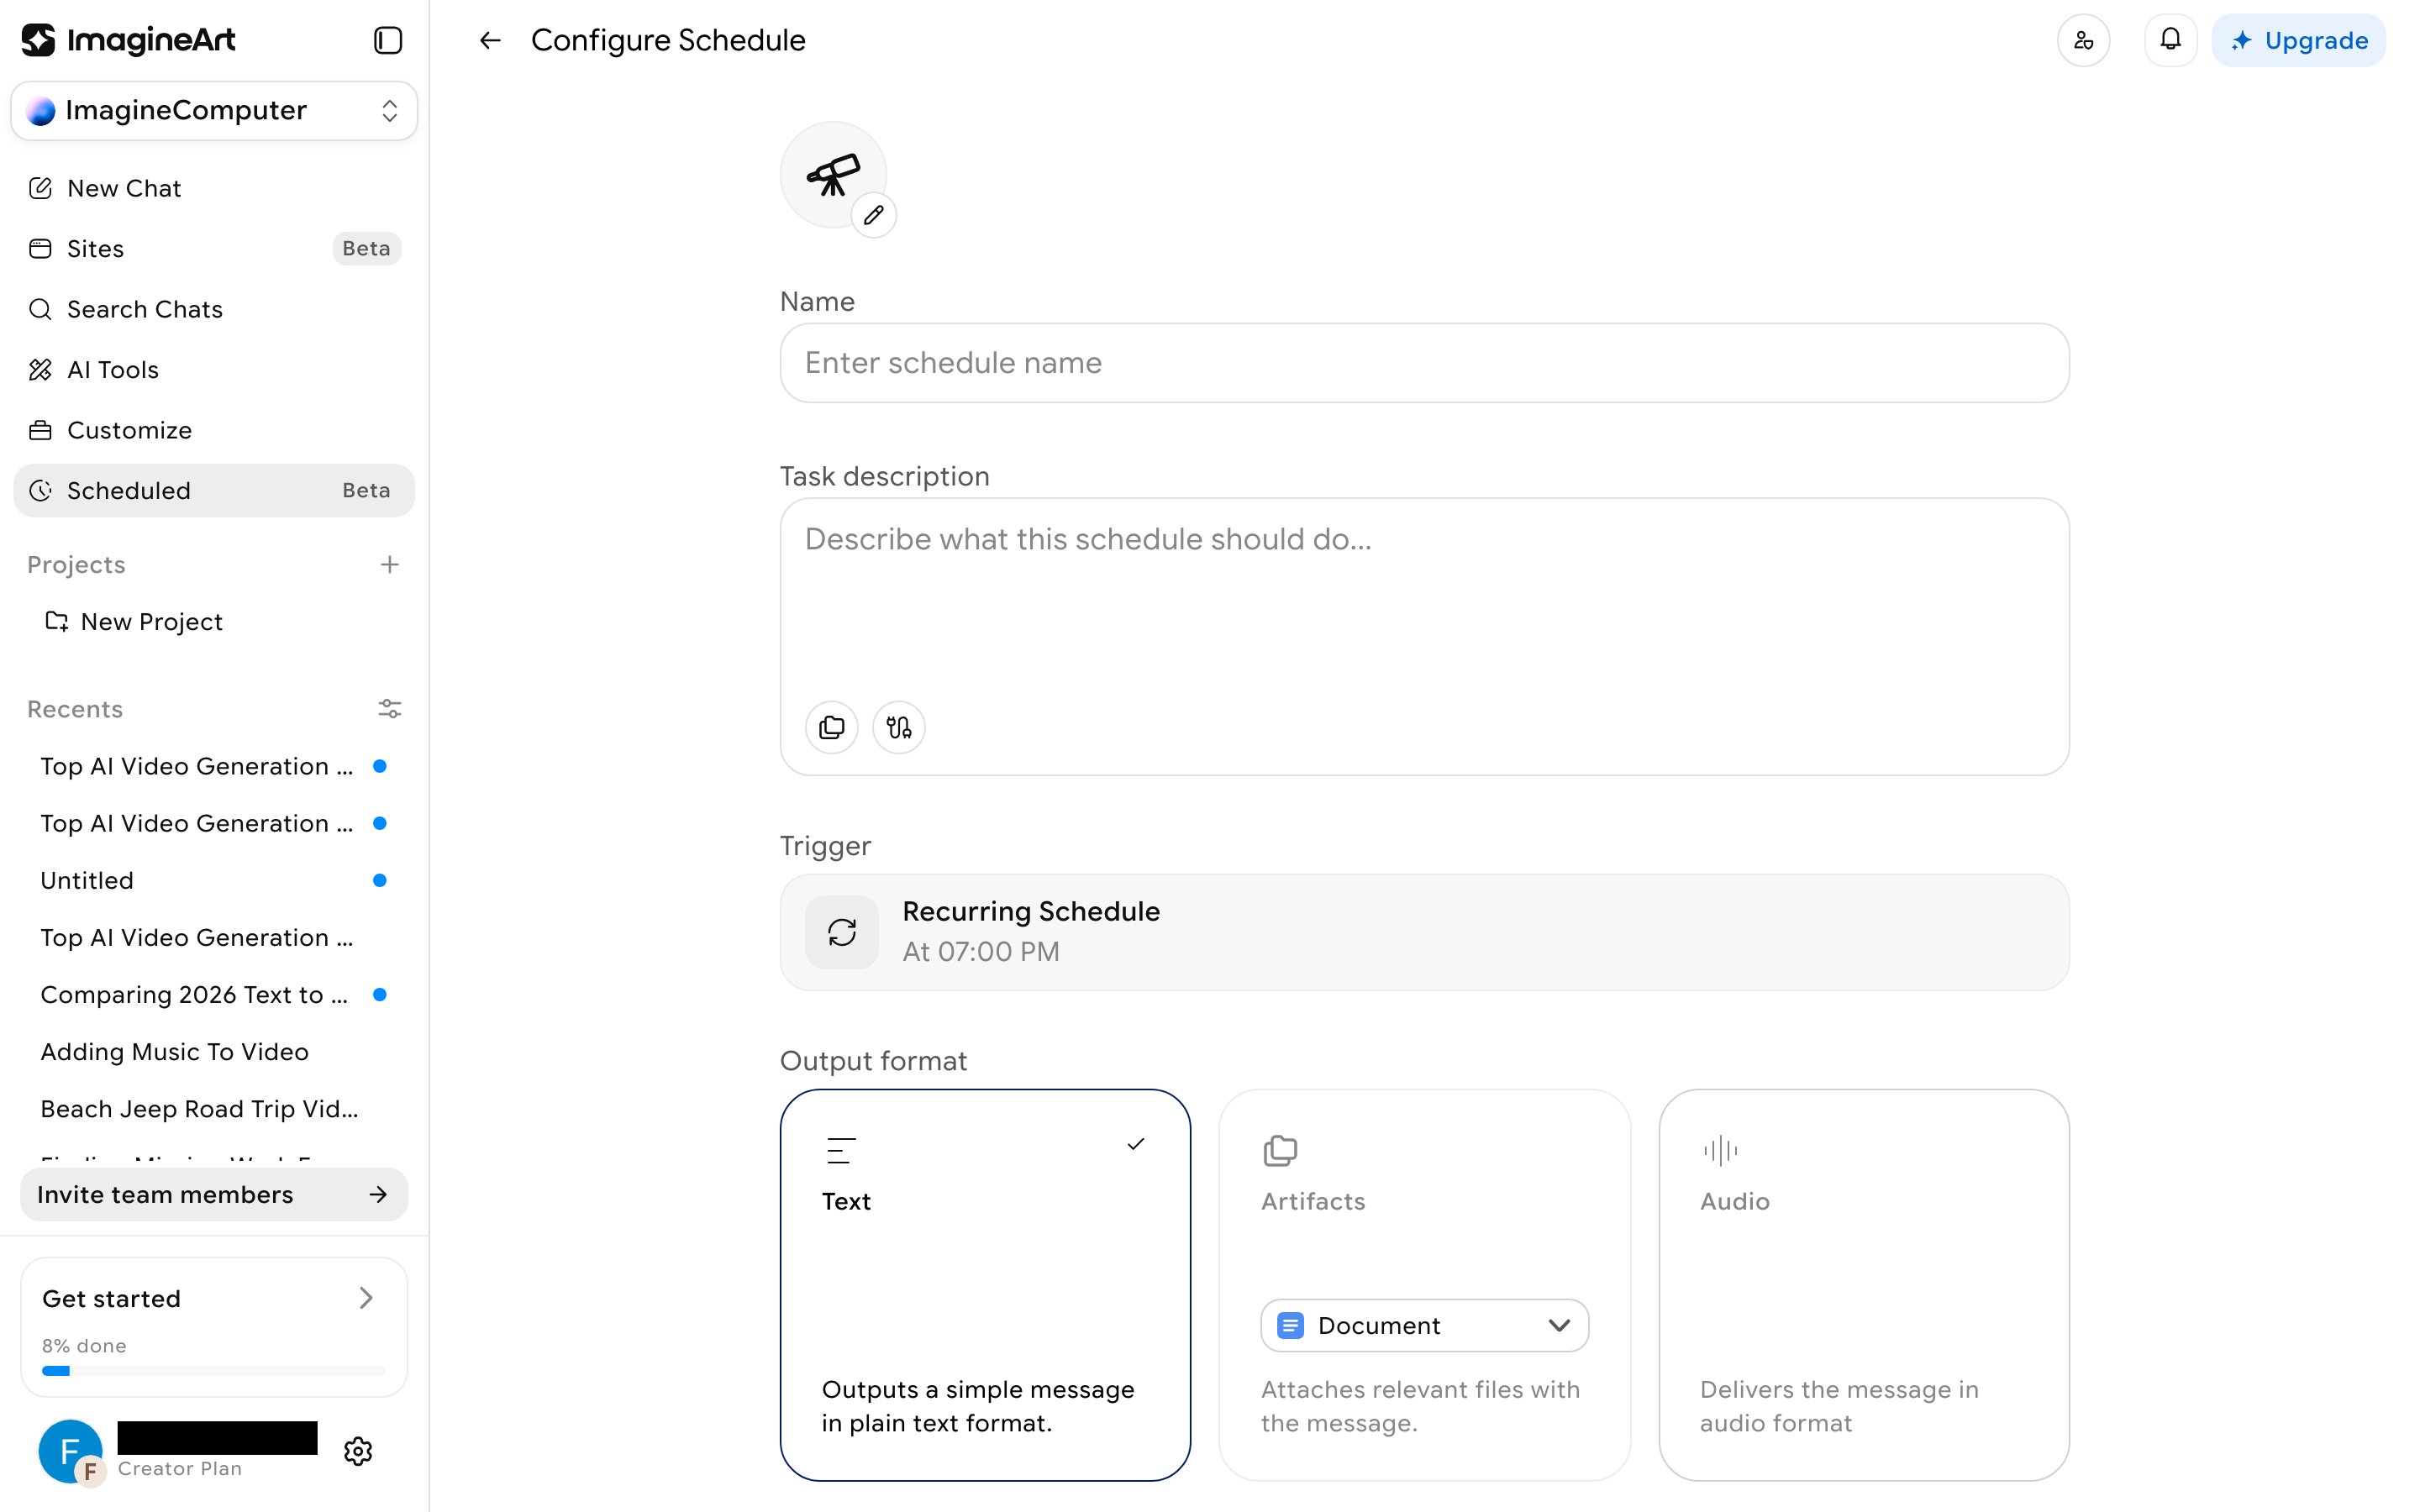The width and height of the screenshot is (2420, 1512).
Task: Open AI Tools
Action: click(x=214, y=370)
